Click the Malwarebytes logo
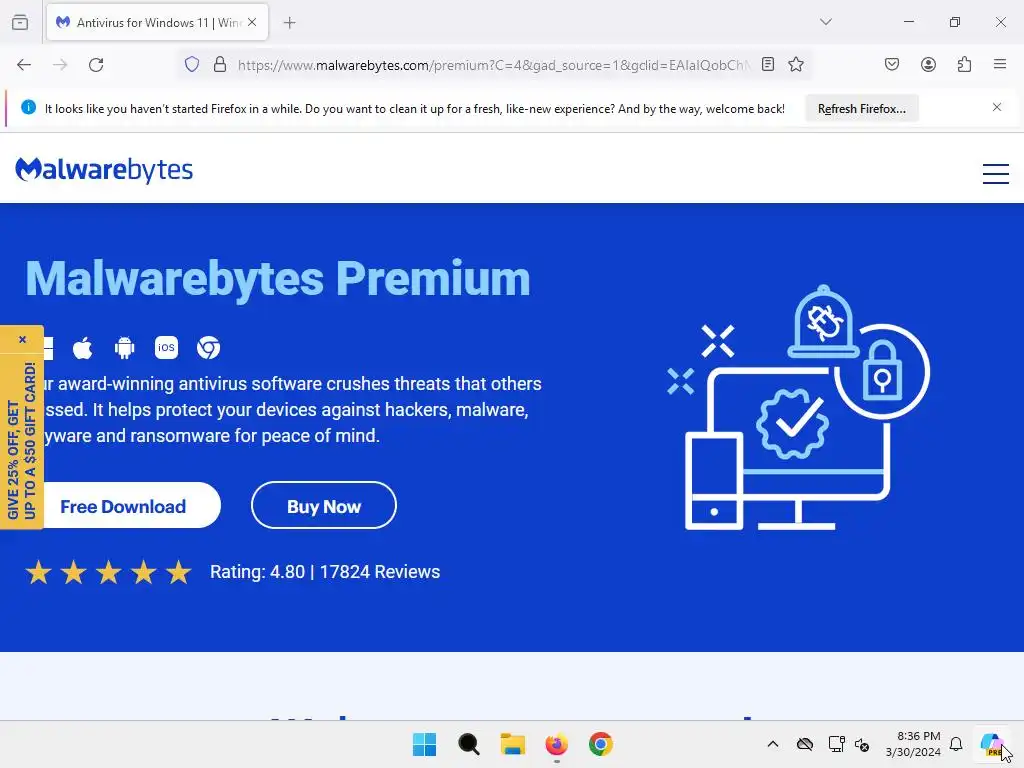The height and width of the screenshot is (768, 1024). [x=104, y=170]
